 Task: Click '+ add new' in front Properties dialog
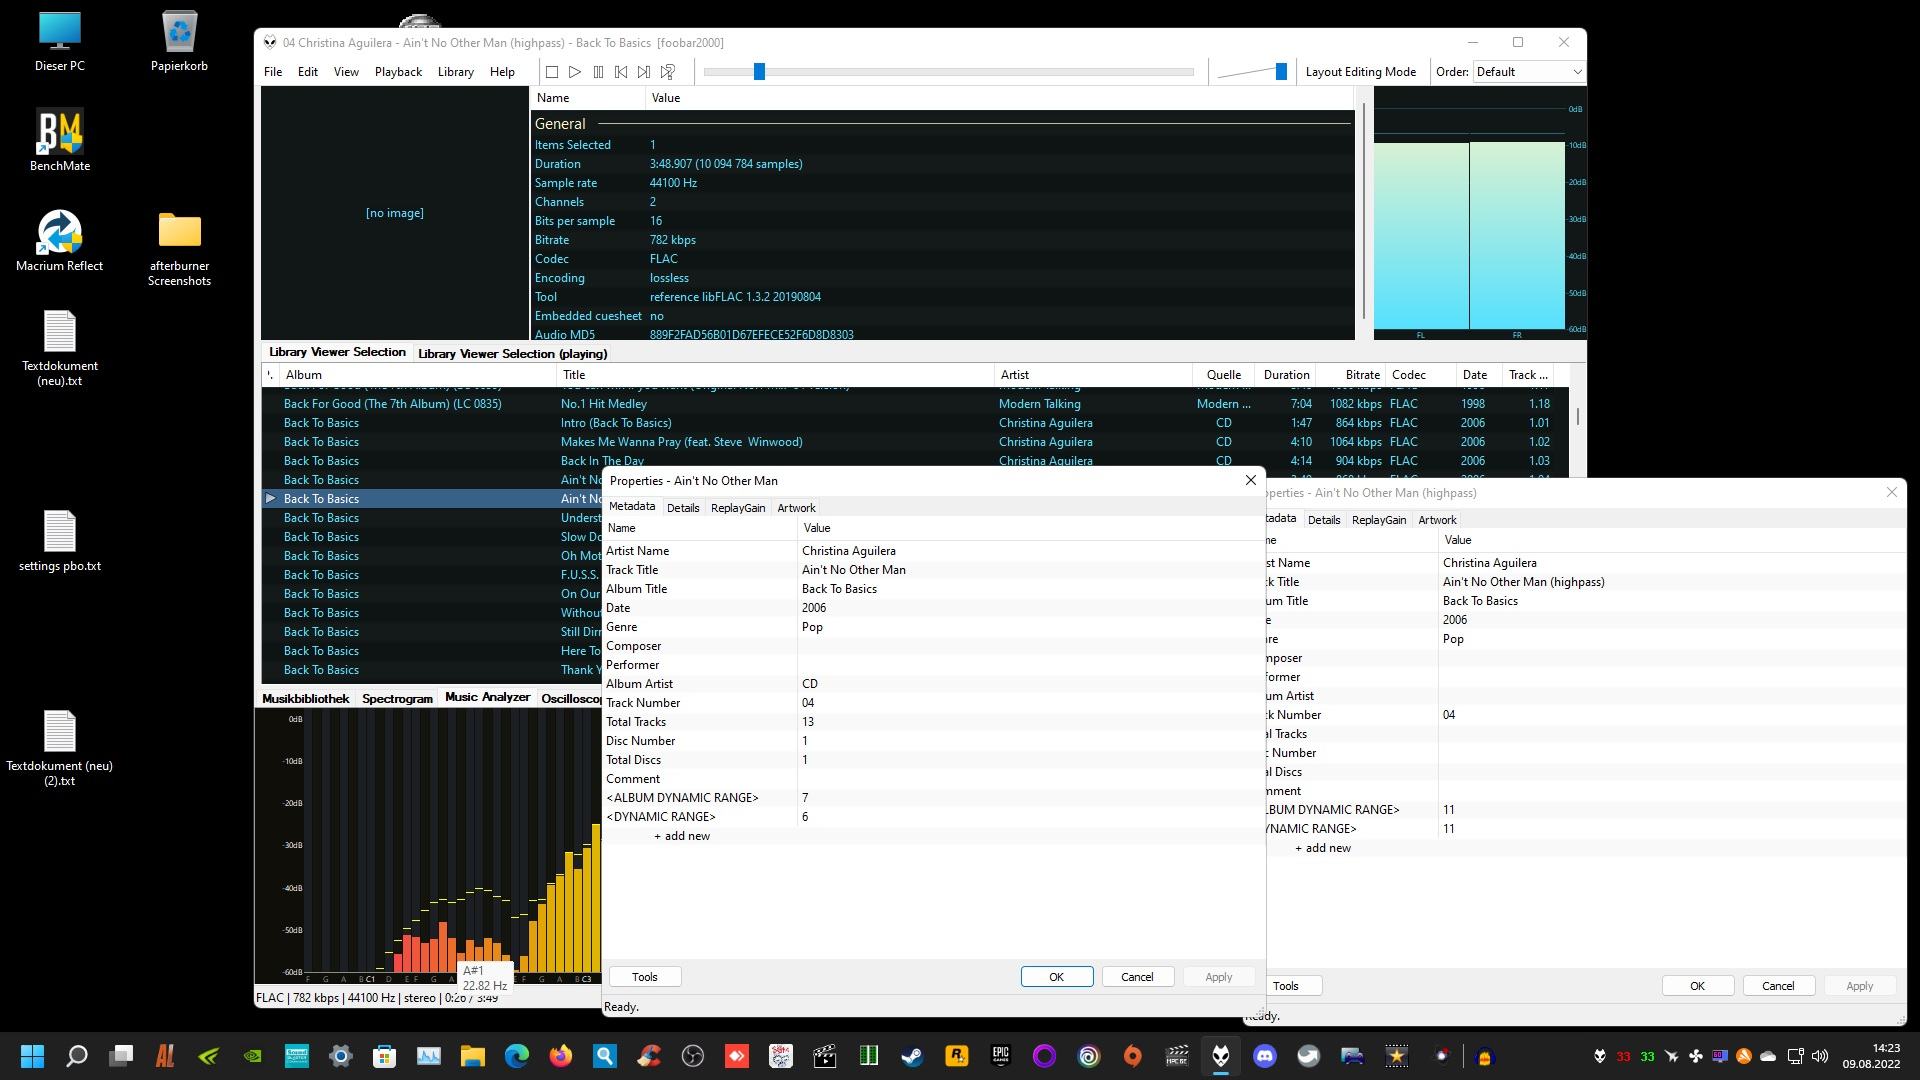(x=682, y=836)
